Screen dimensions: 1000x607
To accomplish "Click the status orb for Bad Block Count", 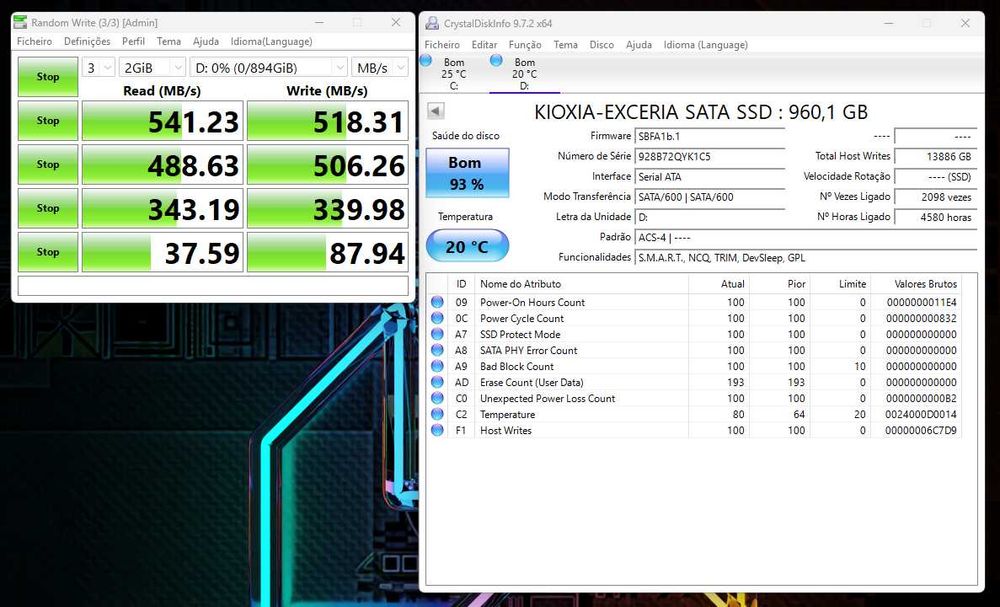I will point(437,366).
